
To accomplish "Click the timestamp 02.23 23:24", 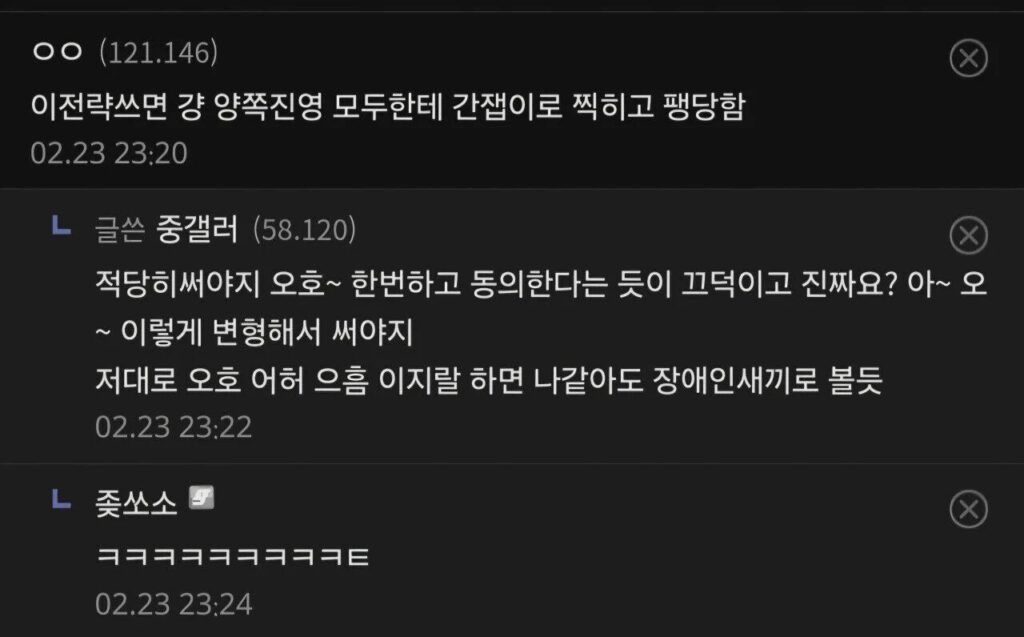I will pos(174,604).
